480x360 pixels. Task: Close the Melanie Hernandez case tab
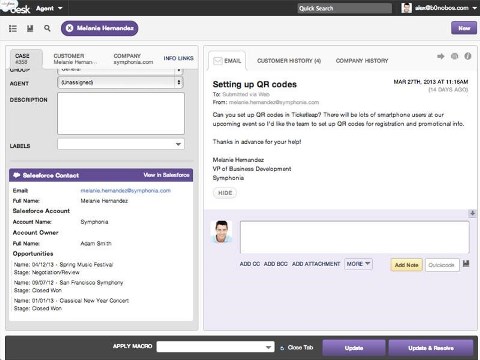coord(69,28)
